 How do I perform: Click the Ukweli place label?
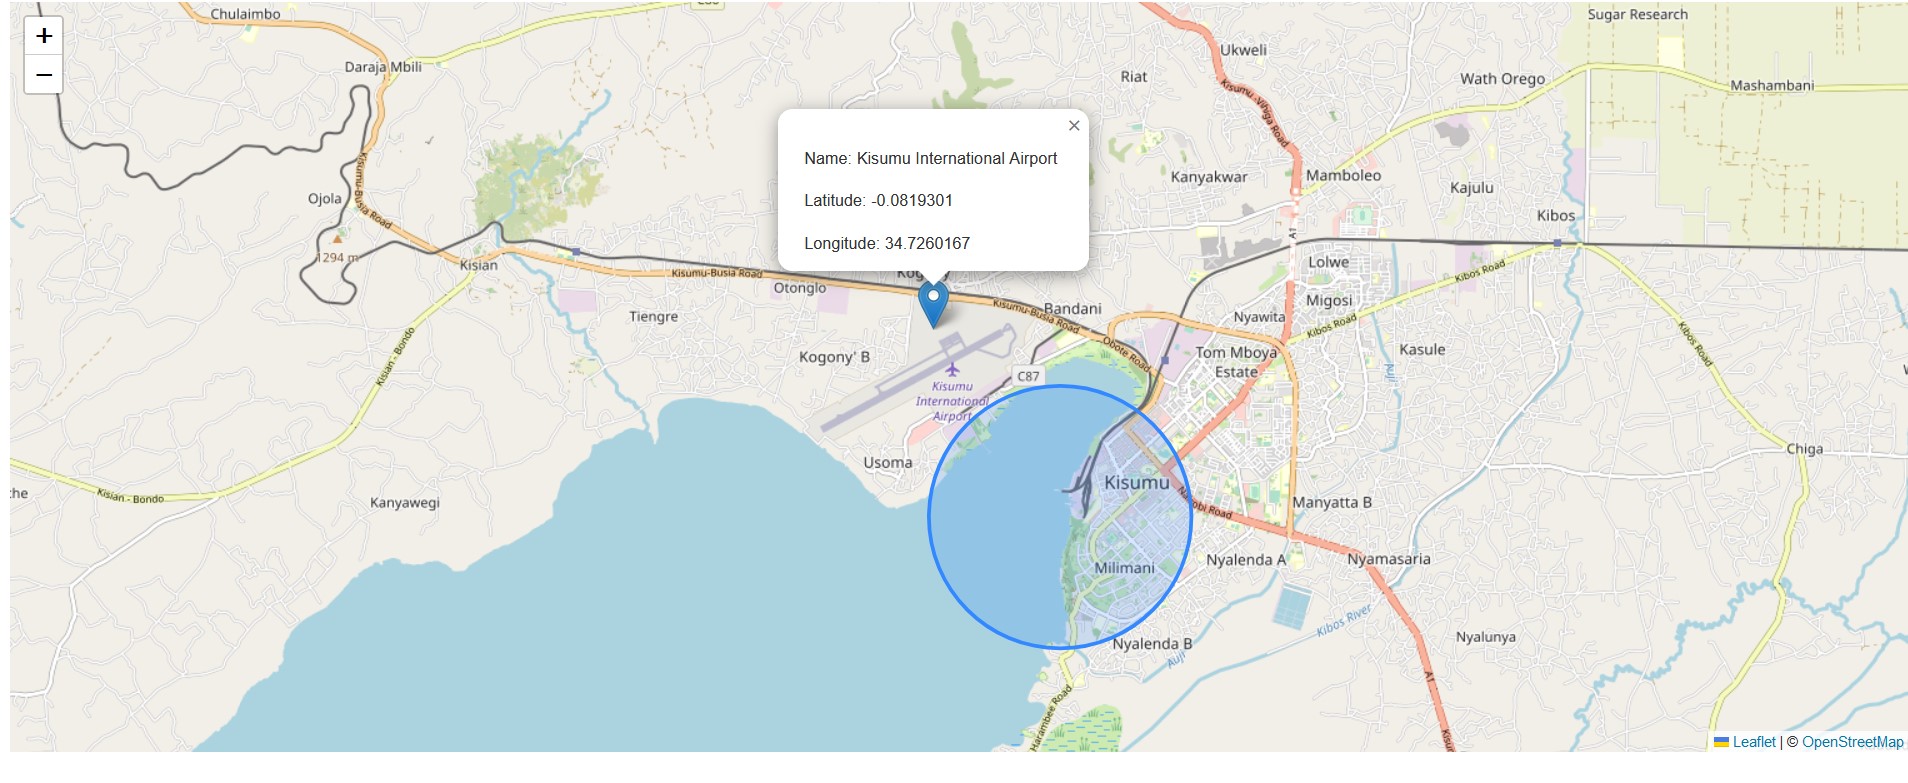[1243, 49]
